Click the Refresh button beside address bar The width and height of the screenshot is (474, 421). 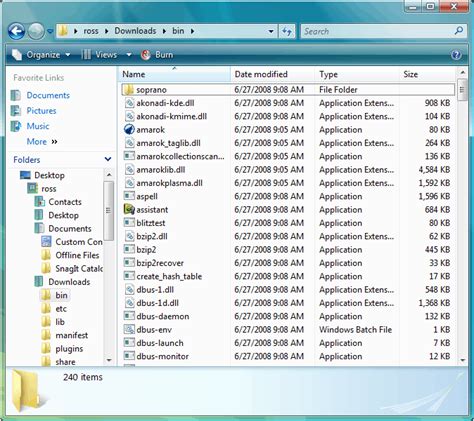(x=287, y=31)
